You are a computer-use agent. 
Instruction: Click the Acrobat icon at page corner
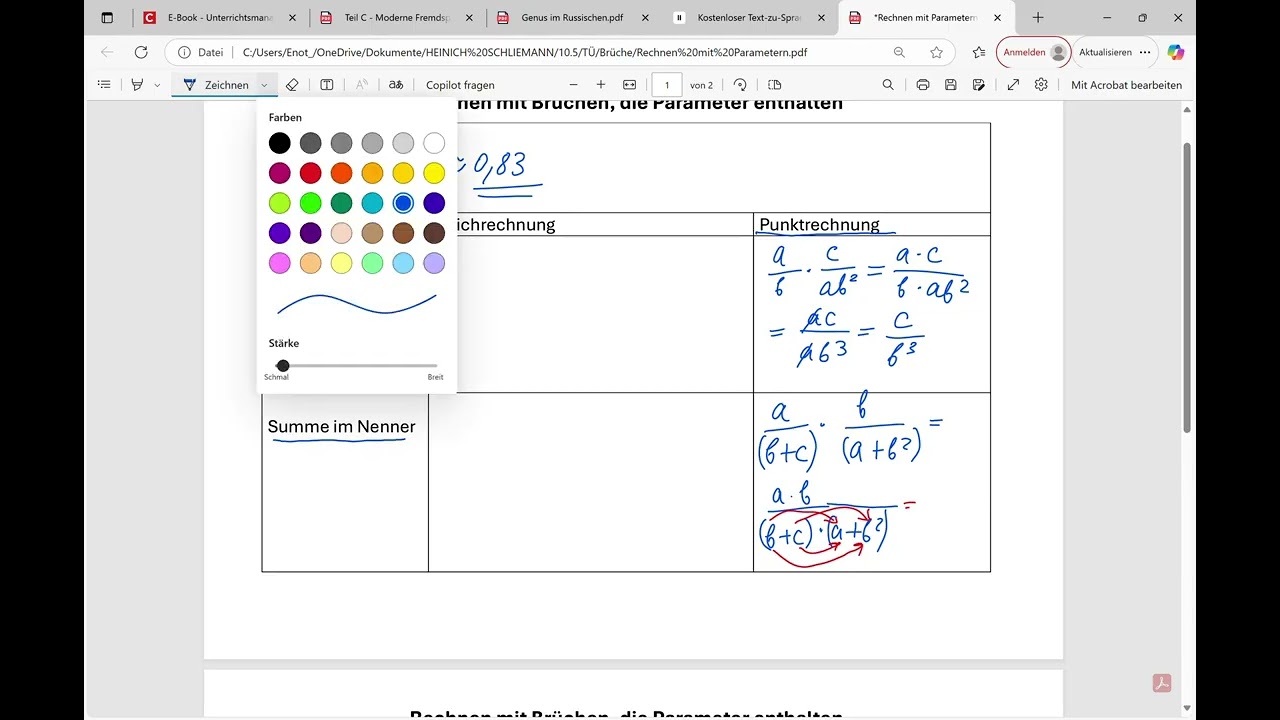tap(1162, 683)
